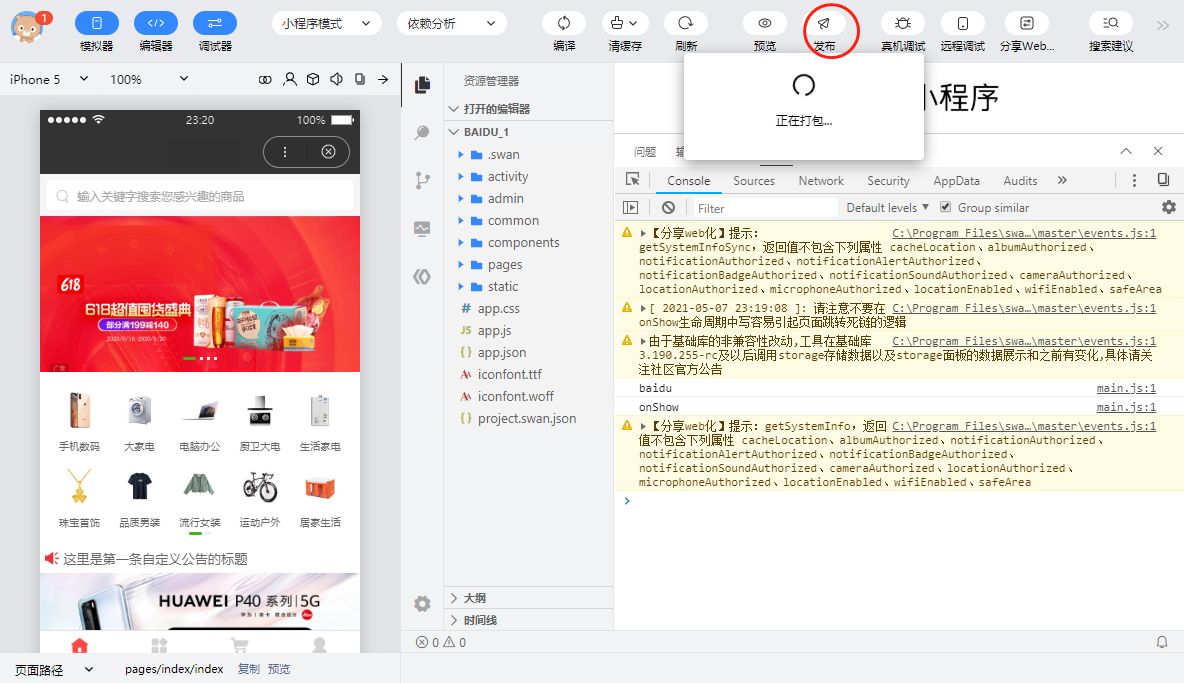
Task: Click the Copy (复制) page path link
Action: pyautogui.click(x=248, y=669)
